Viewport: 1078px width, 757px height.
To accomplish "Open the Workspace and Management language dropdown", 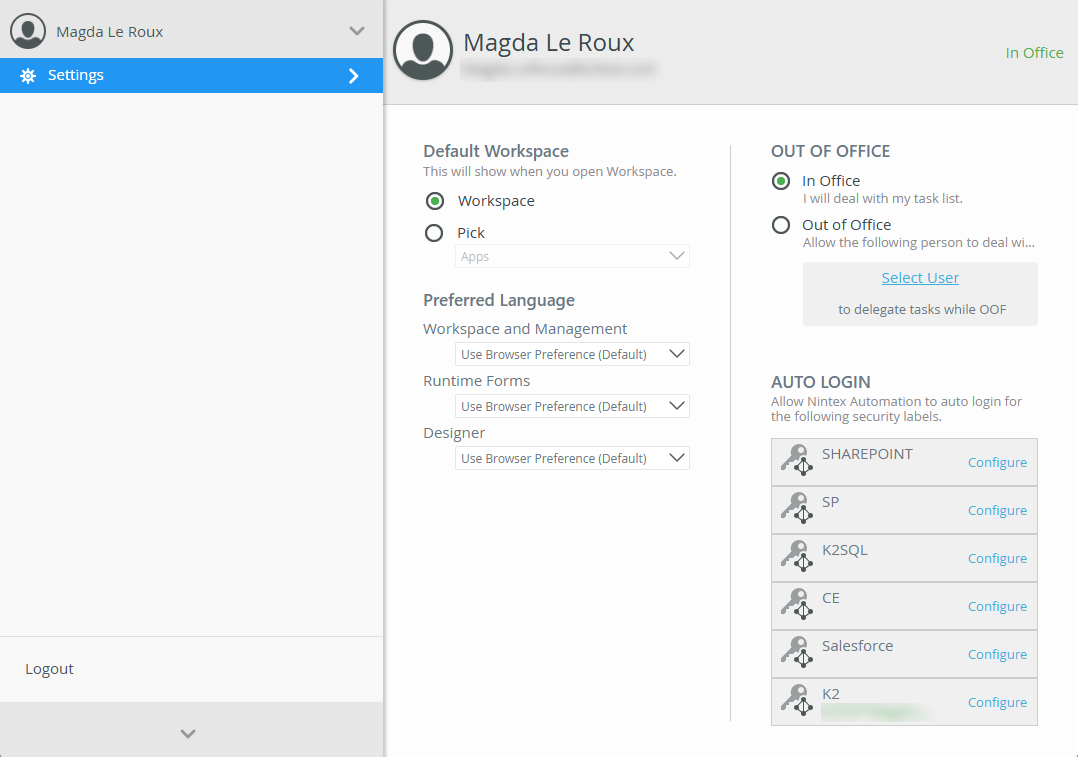I will 572,354.
